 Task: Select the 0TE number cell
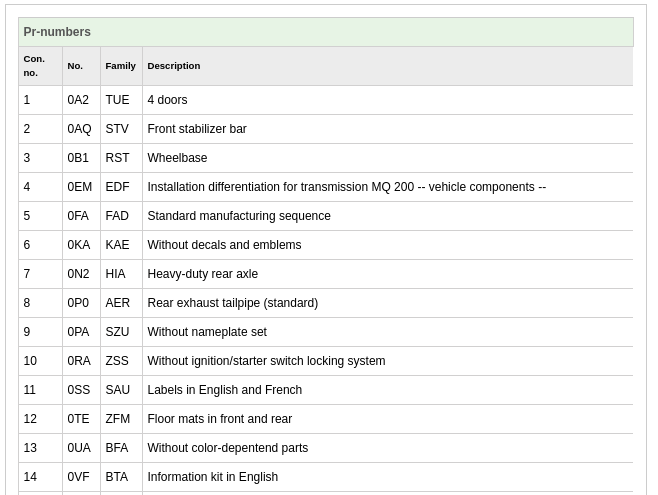tap(81, 419)
